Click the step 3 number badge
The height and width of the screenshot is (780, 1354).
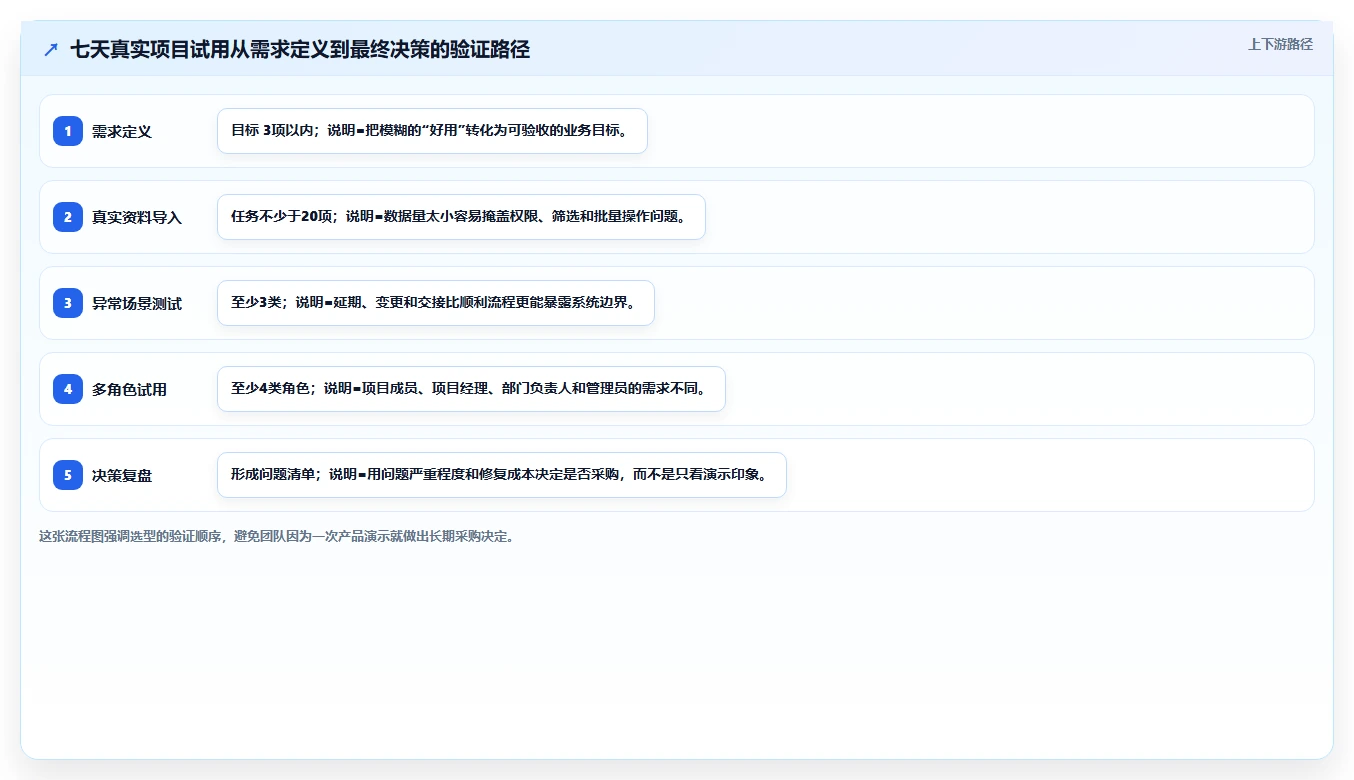click(68, 303)
